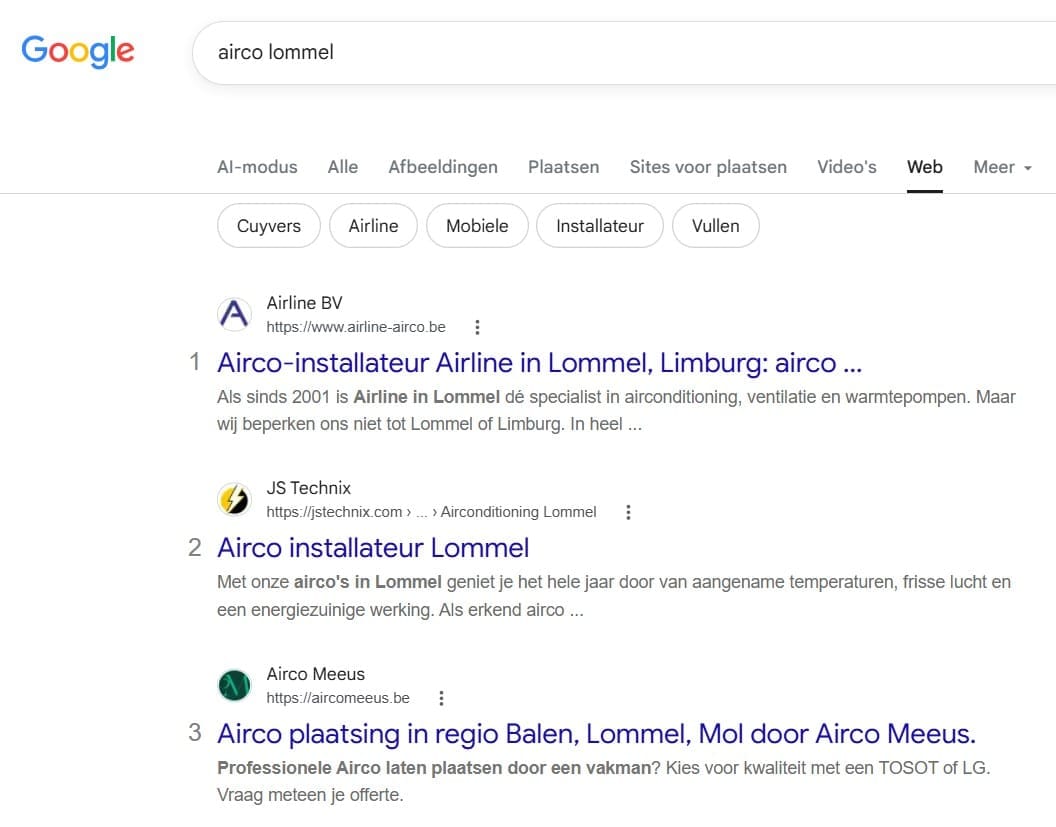Expand the Meer dropdown

(x=1002, y=167)
